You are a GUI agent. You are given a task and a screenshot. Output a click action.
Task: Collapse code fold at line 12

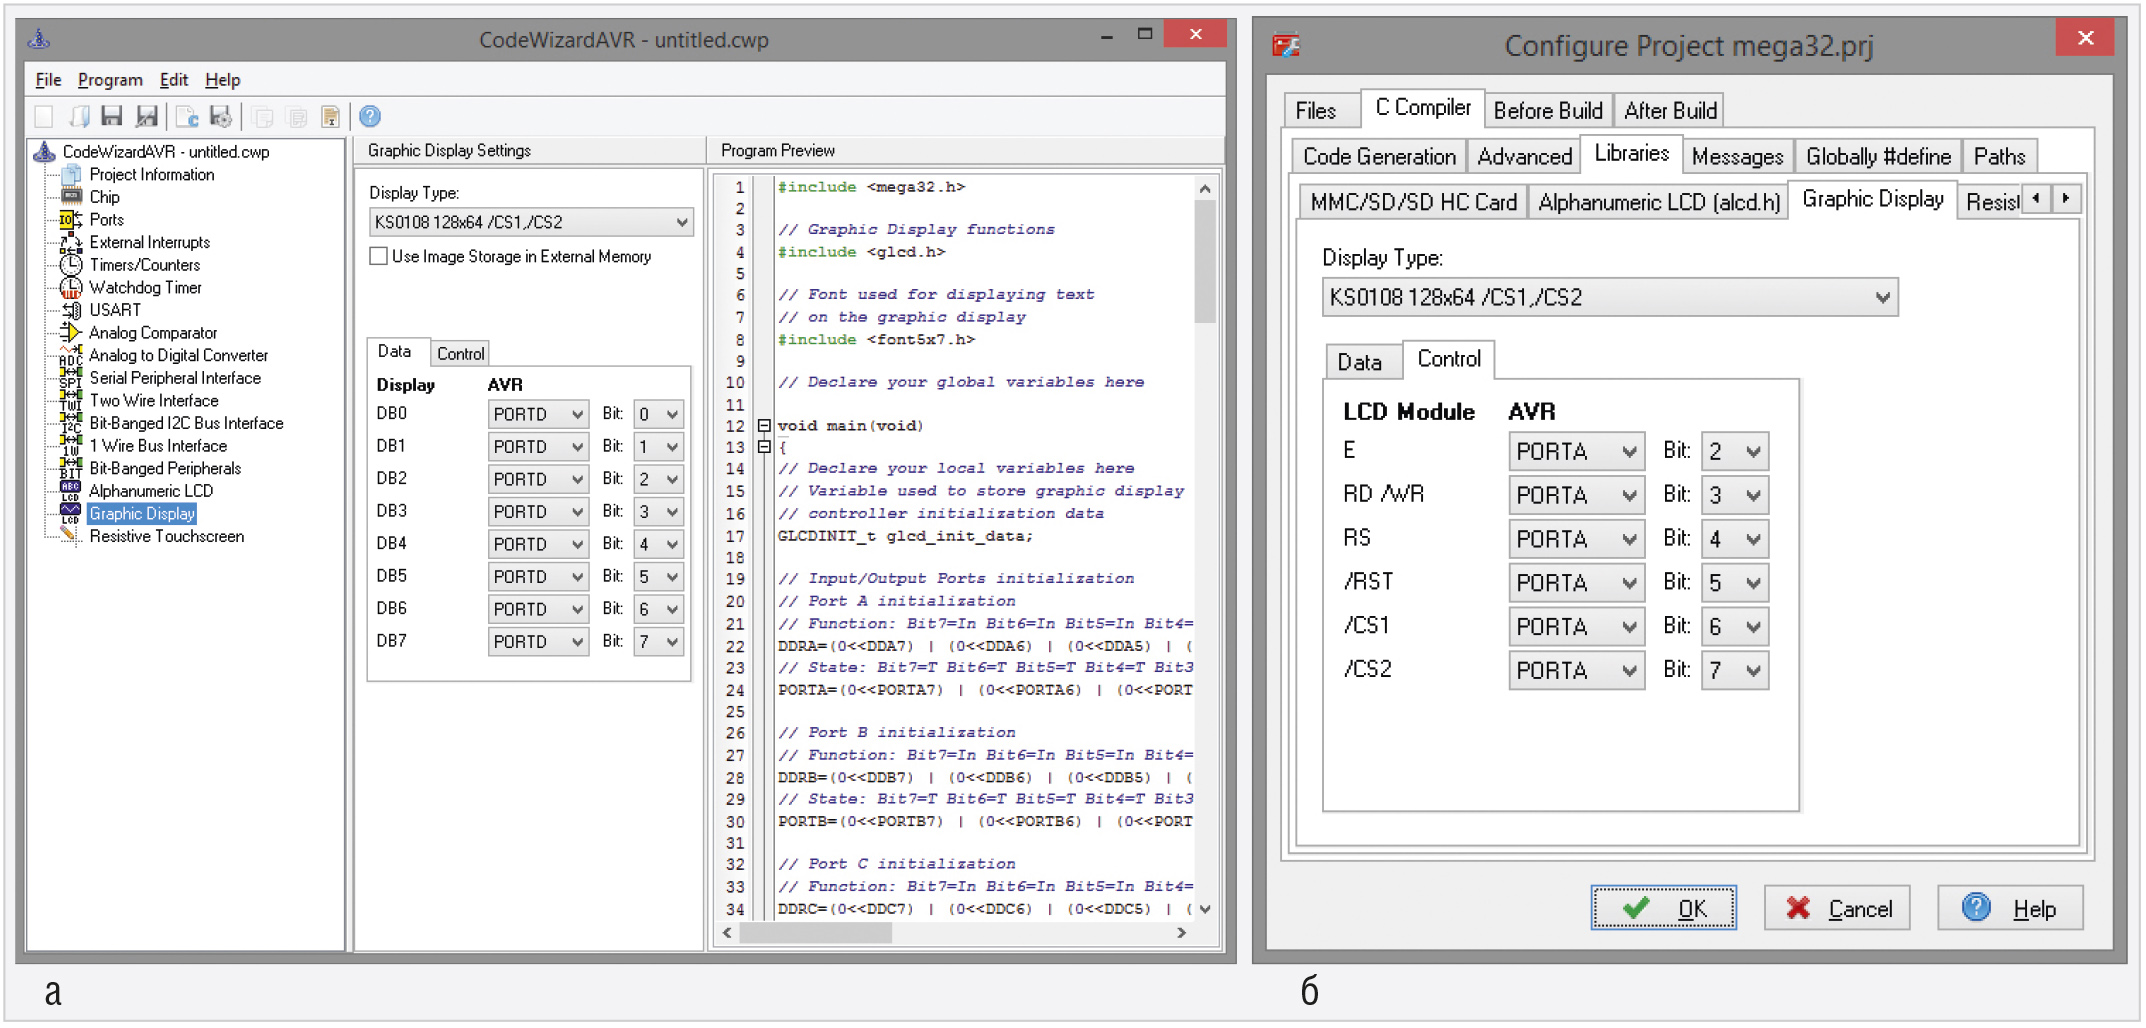(764, 426)
